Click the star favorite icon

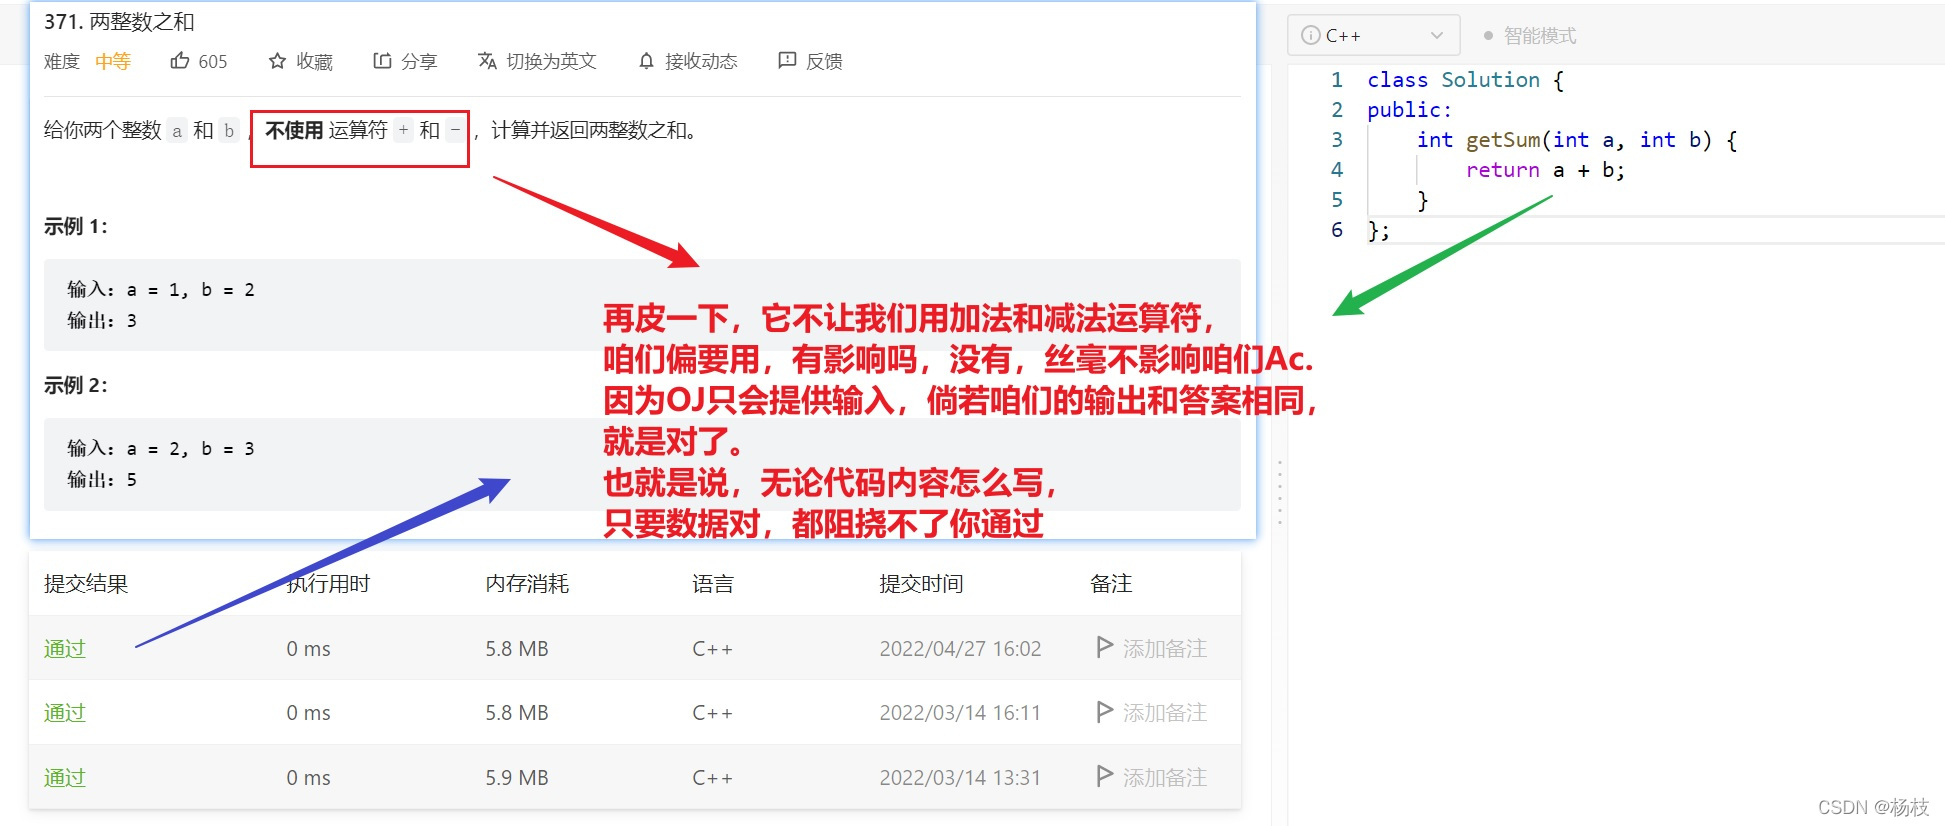coord(277,61)
